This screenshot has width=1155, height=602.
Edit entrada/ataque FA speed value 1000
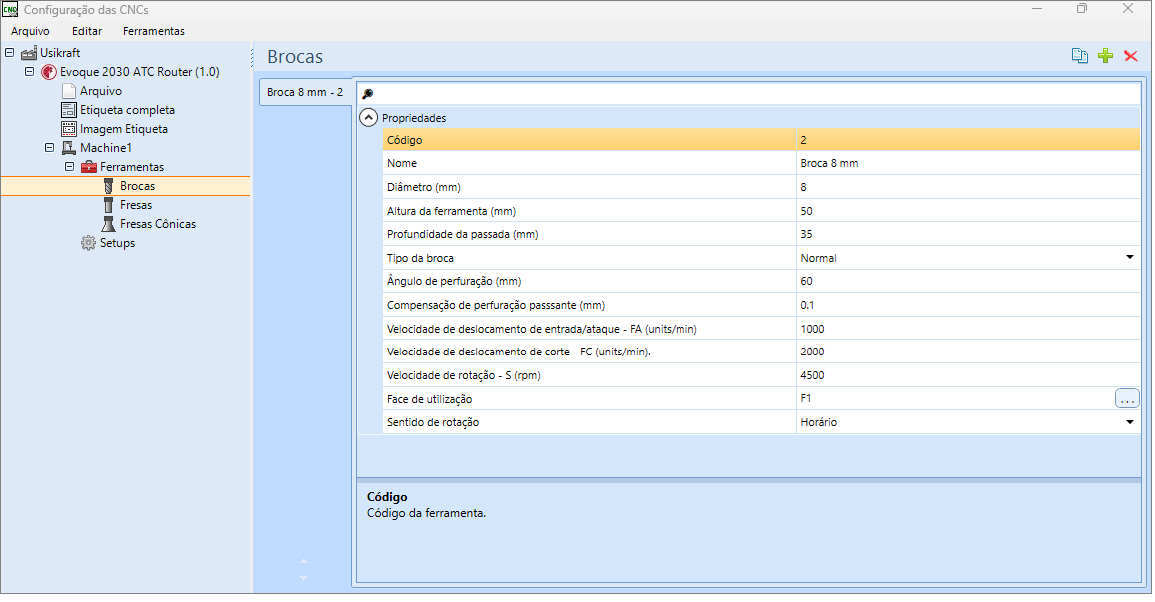[967, 329]
